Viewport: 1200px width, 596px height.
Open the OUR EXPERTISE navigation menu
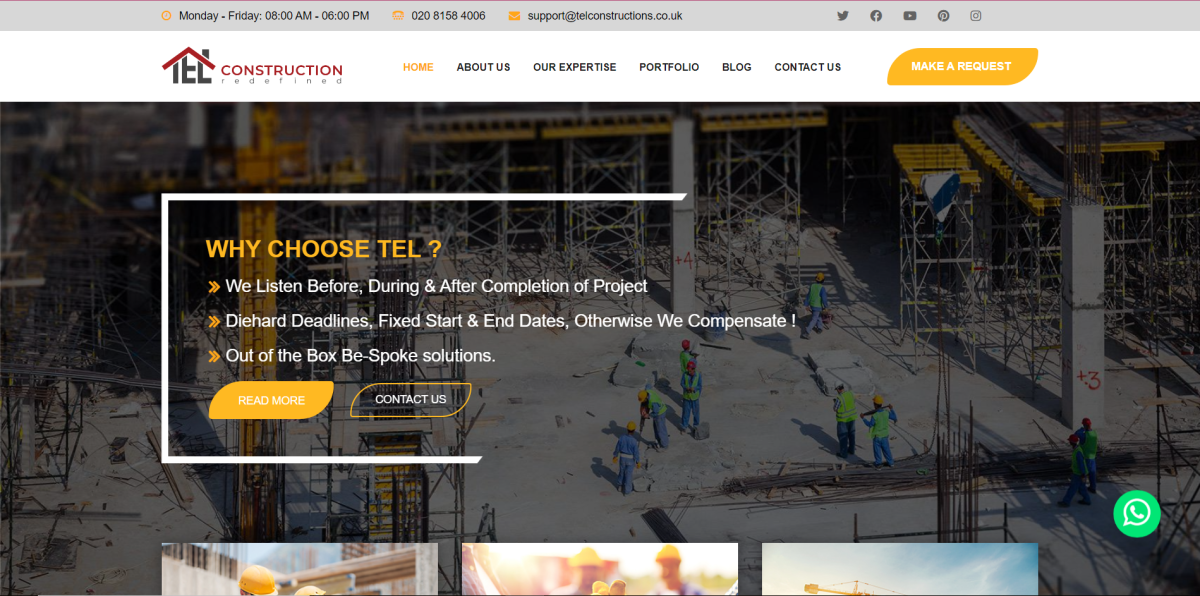coord(574,67)
